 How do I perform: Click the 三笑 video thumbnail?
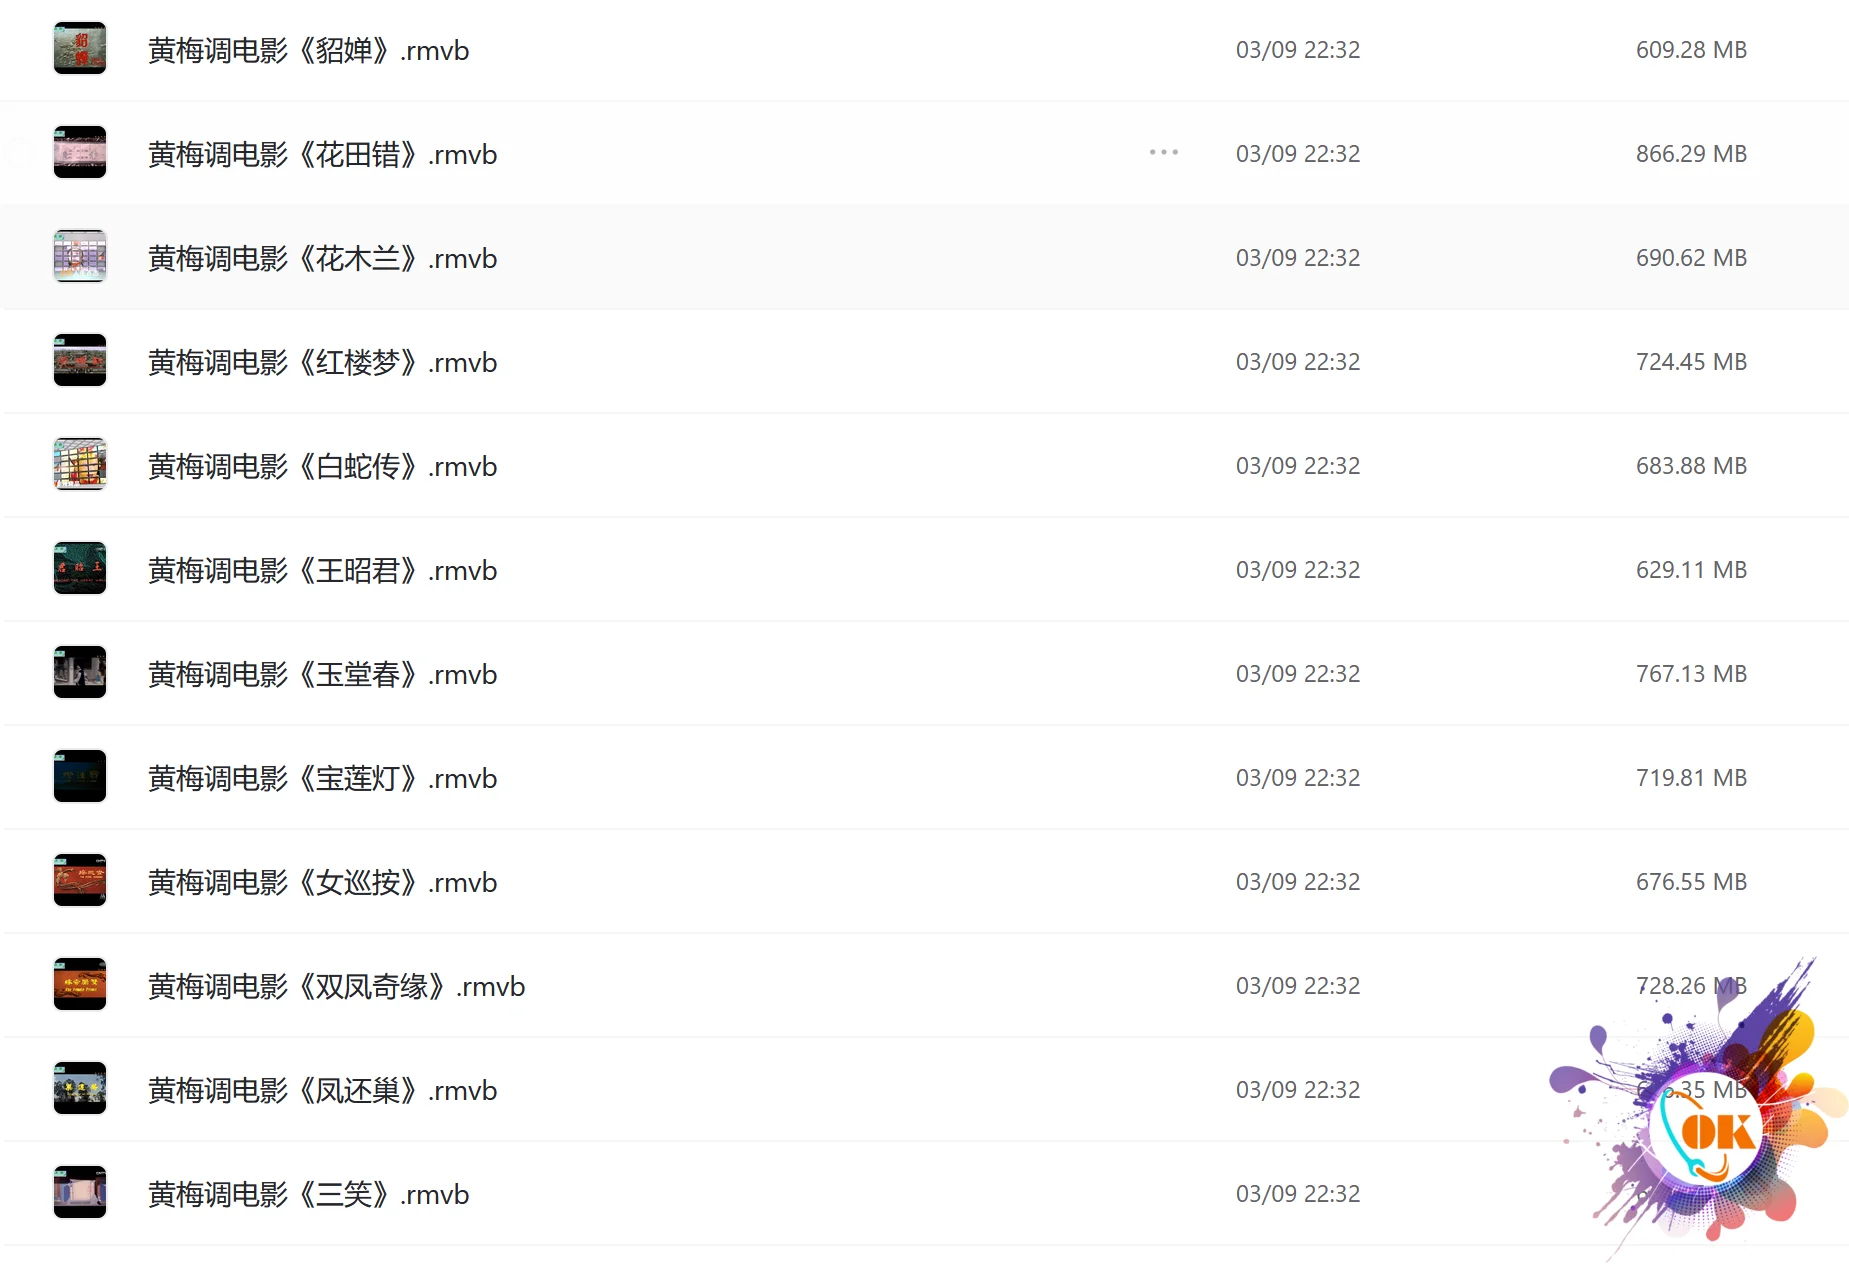coord(80,1193)
